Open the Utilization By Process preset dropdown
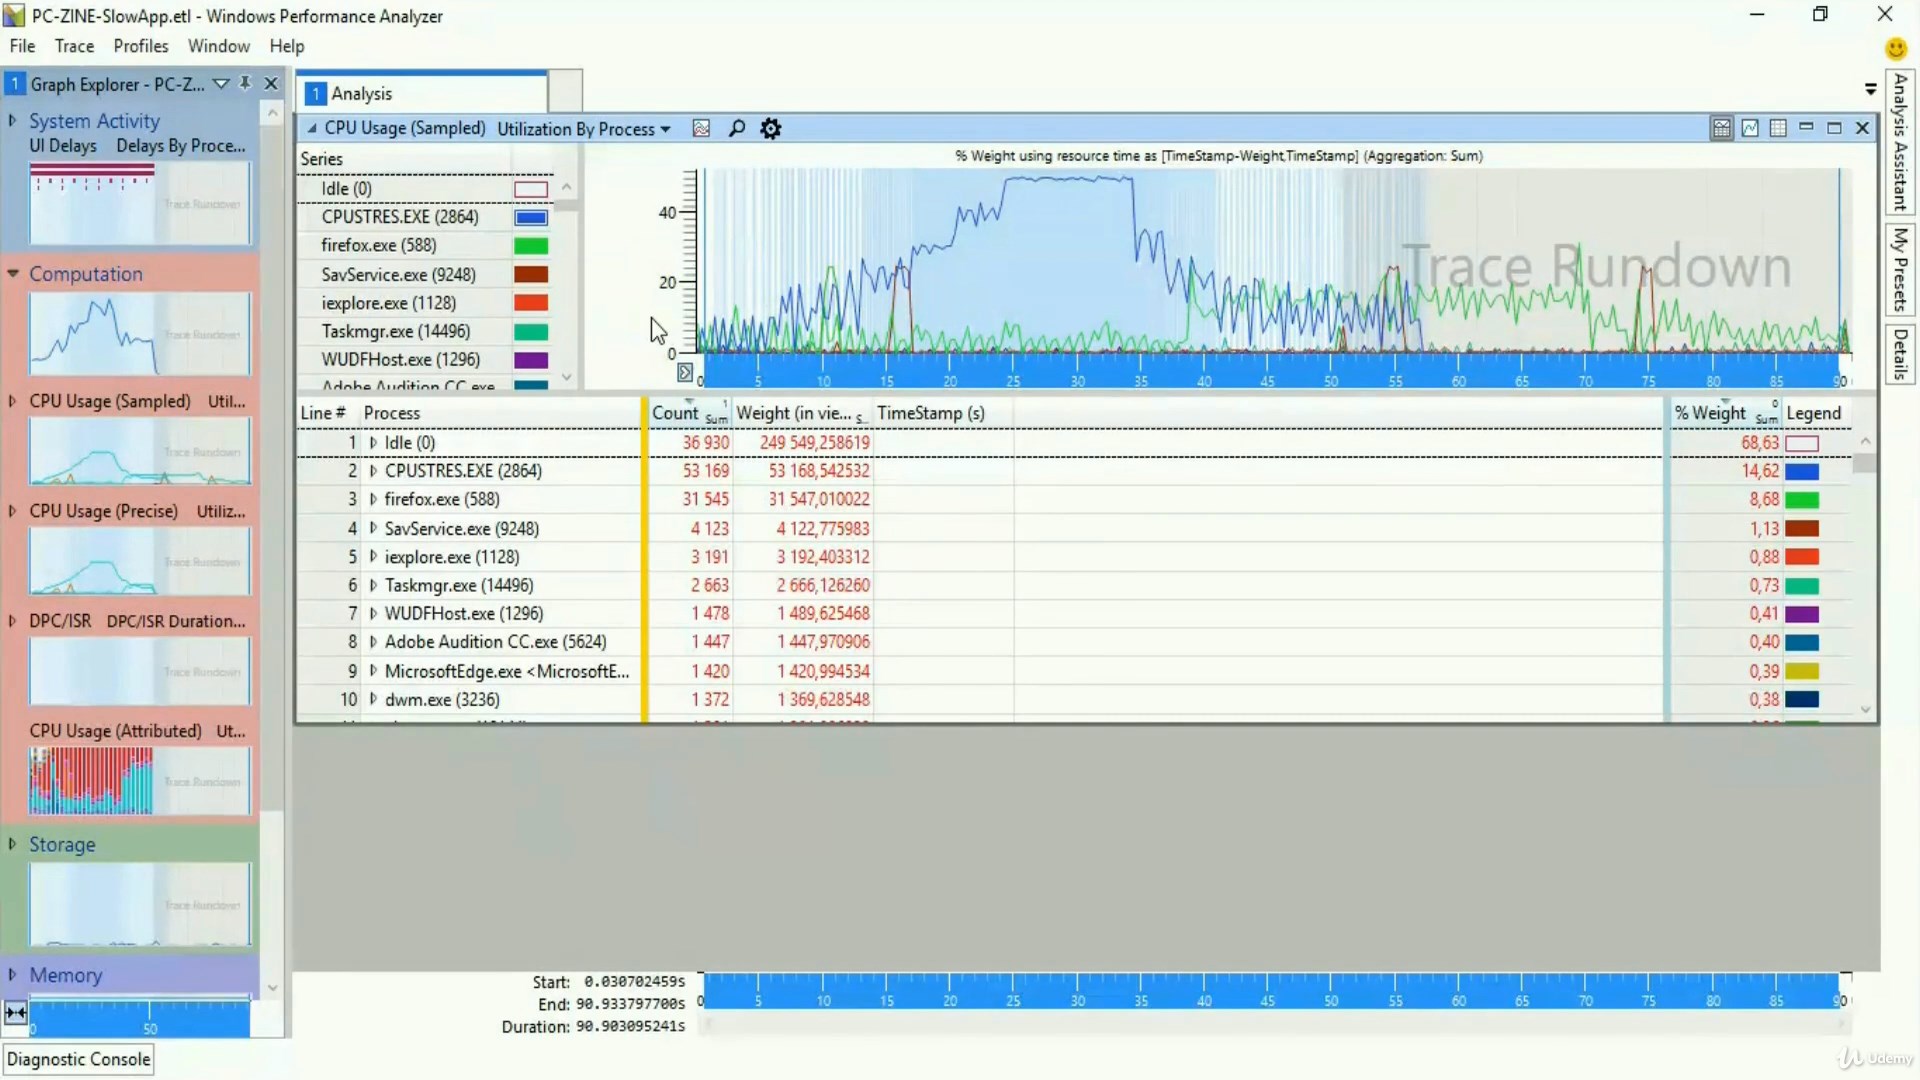Viewport: 1920px width, 1080px height. click(x=584, y=129)
